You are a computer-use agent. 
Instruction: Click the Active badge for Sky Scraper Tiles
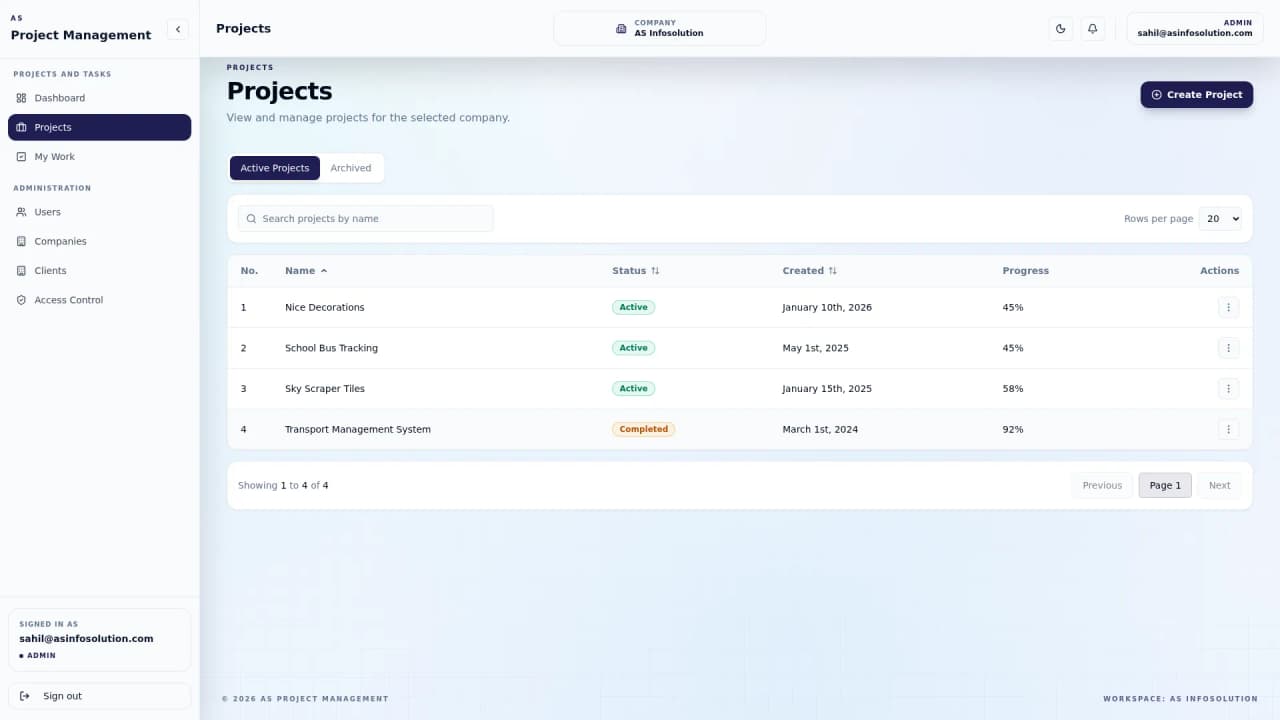pos(633,388)
